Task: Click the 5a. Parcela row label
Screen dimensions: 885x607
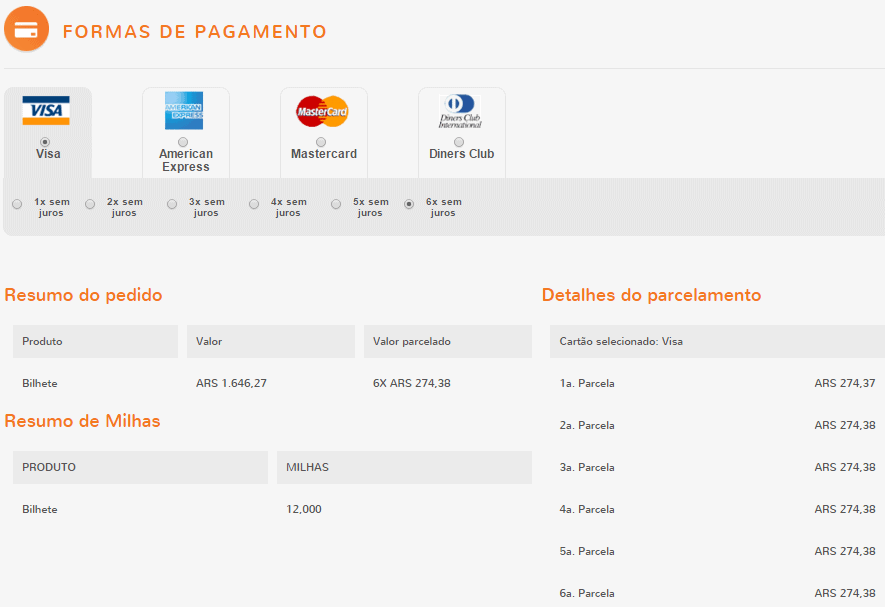Action: coord(587,552)
